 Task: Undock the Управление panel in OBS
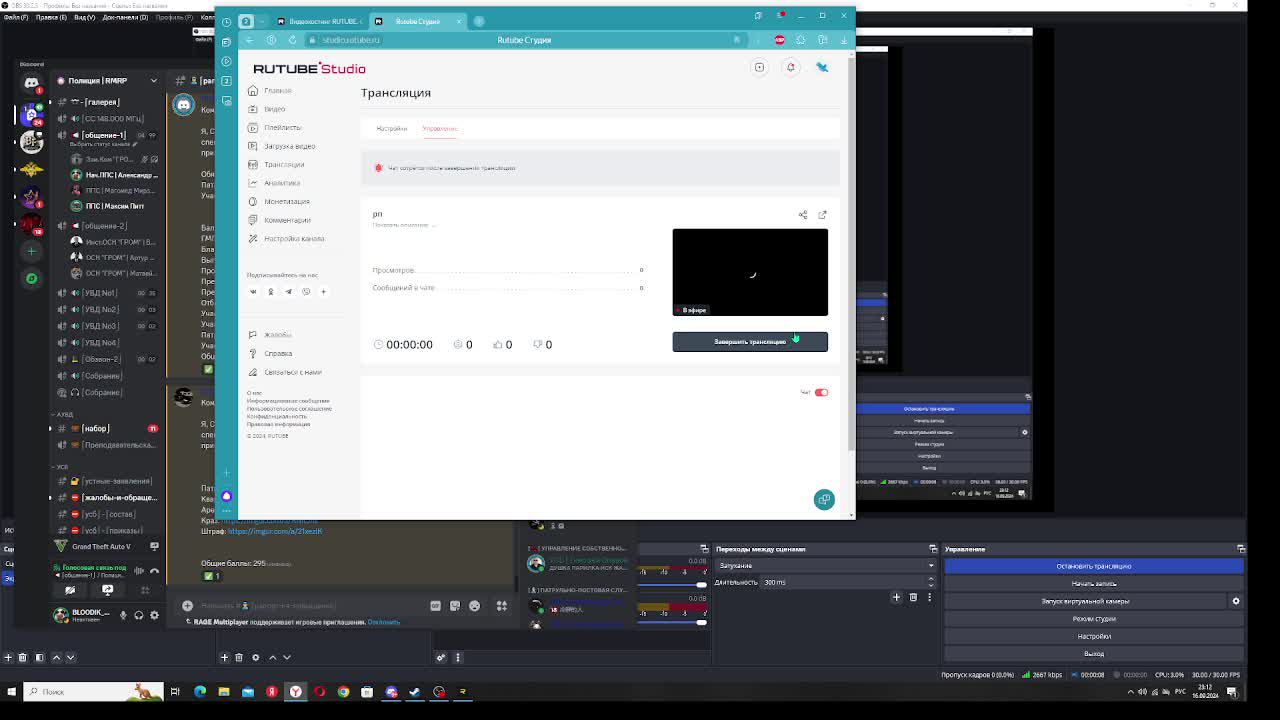tap(1241, 549)
